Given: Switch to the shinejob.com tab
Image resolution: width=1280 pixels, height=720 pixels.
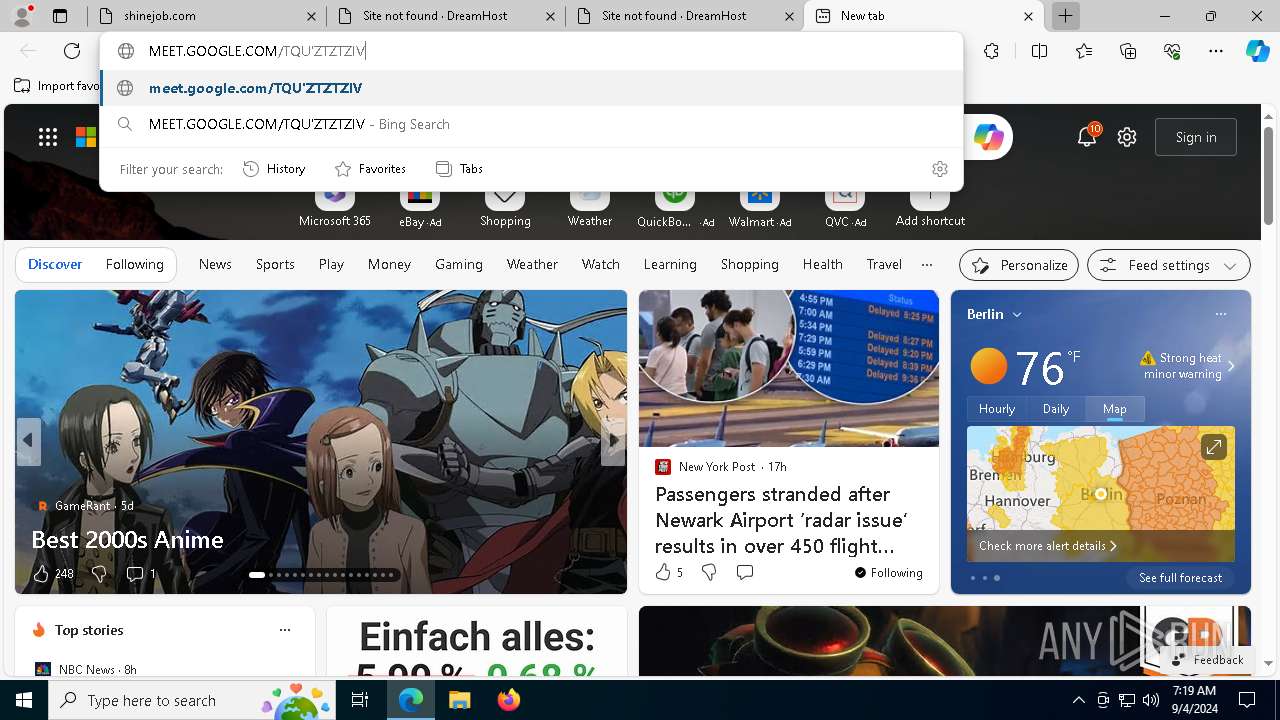Looking at the screenshot, I should coord(205,16).
